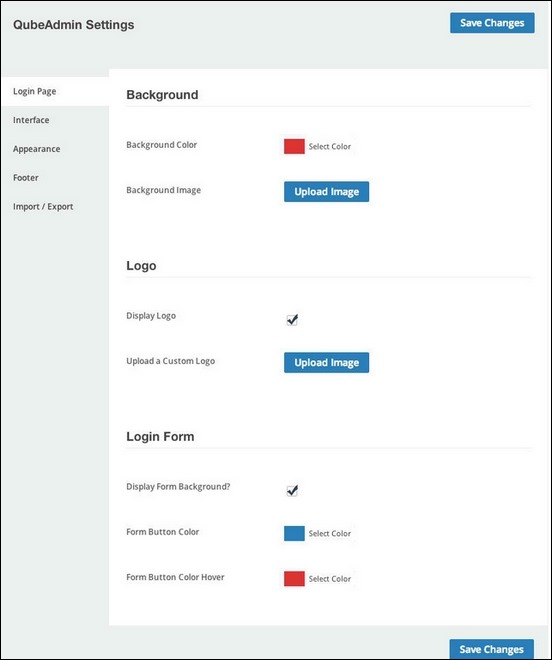Upload a Background Image
552x660 pixels.
326,192
